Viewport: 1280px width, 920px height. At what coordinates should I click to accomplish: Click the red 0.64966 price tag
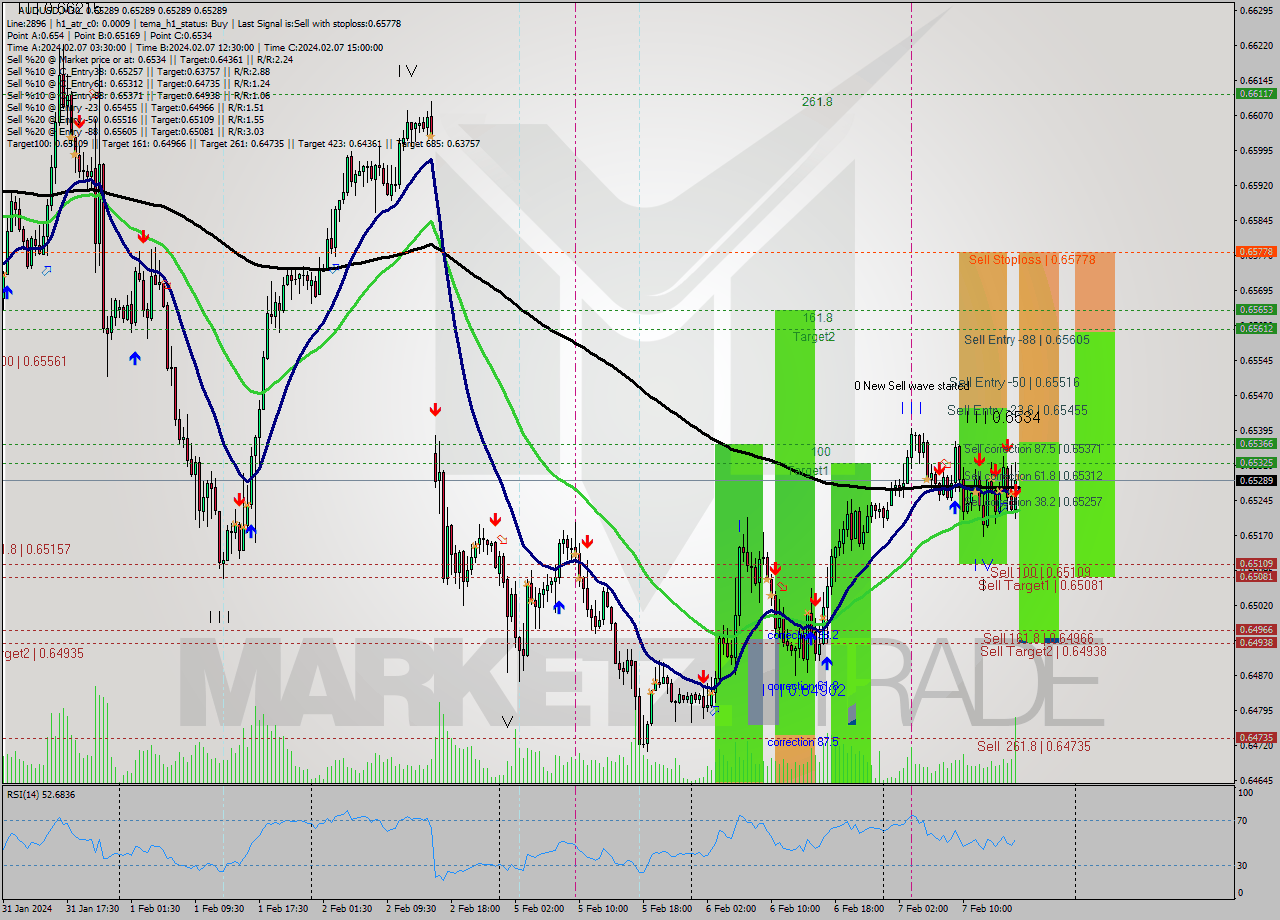coord(1256,630)
